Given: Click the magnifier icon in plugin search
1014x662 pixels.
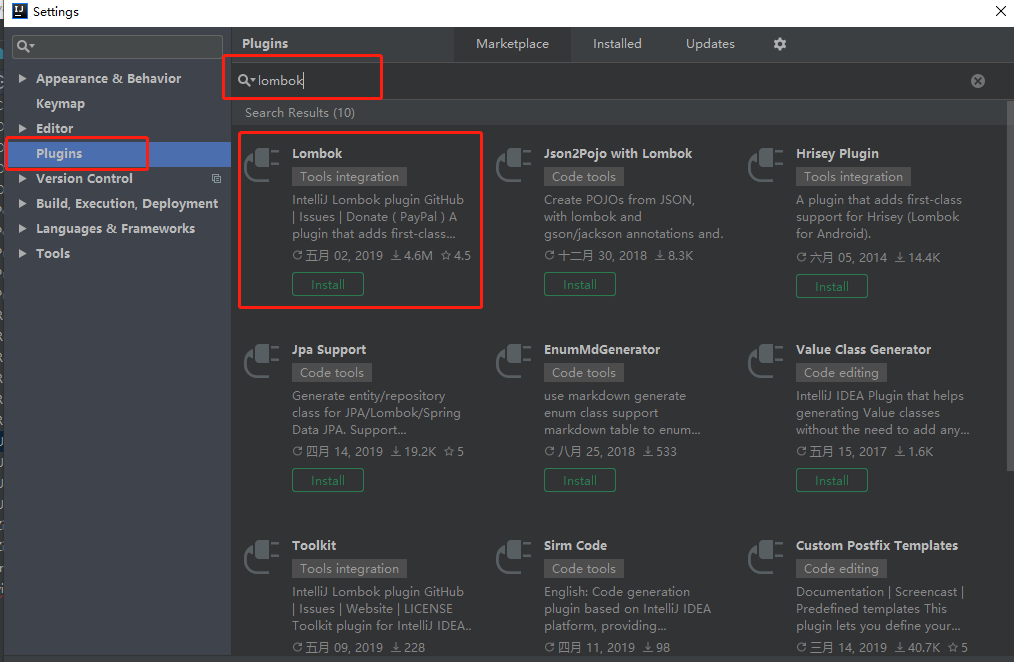Looking at the screenshot, I should point(245,80).
